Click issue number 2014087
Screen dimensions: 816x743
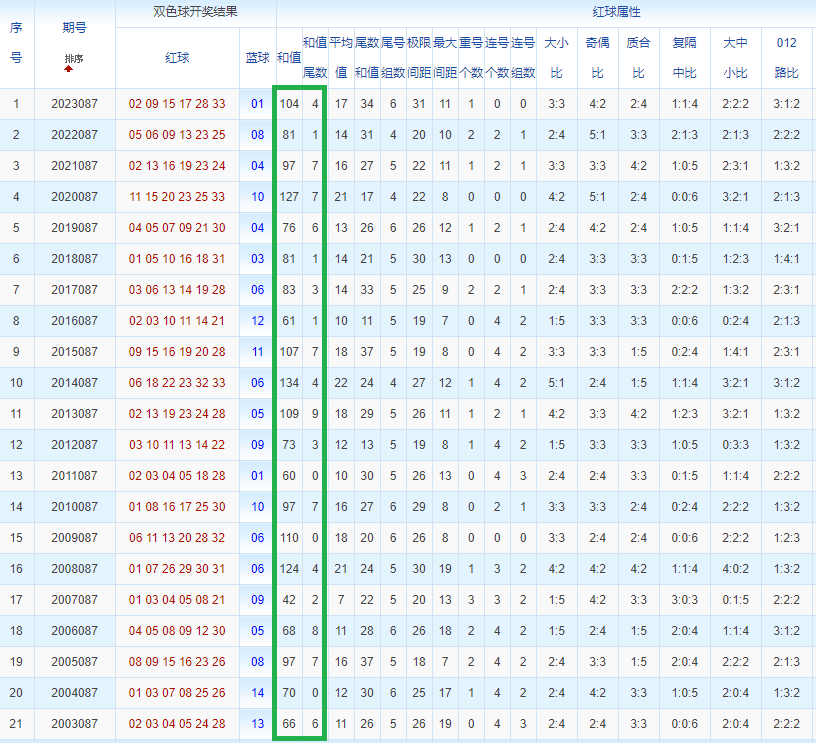coord(74,383)
